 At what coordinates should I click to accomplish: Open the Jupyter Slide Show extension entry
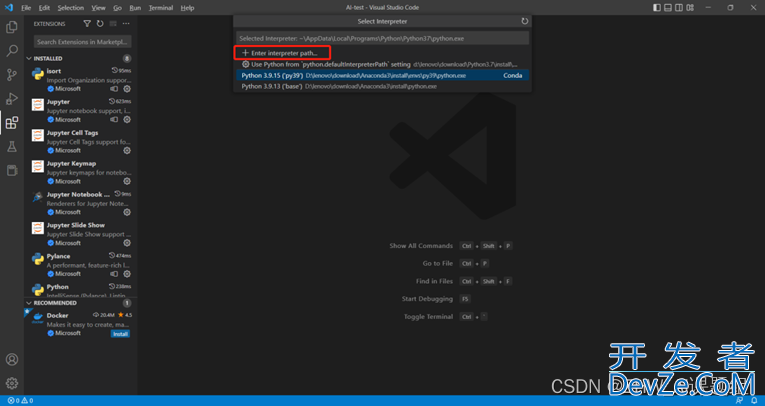coord(81,234)
